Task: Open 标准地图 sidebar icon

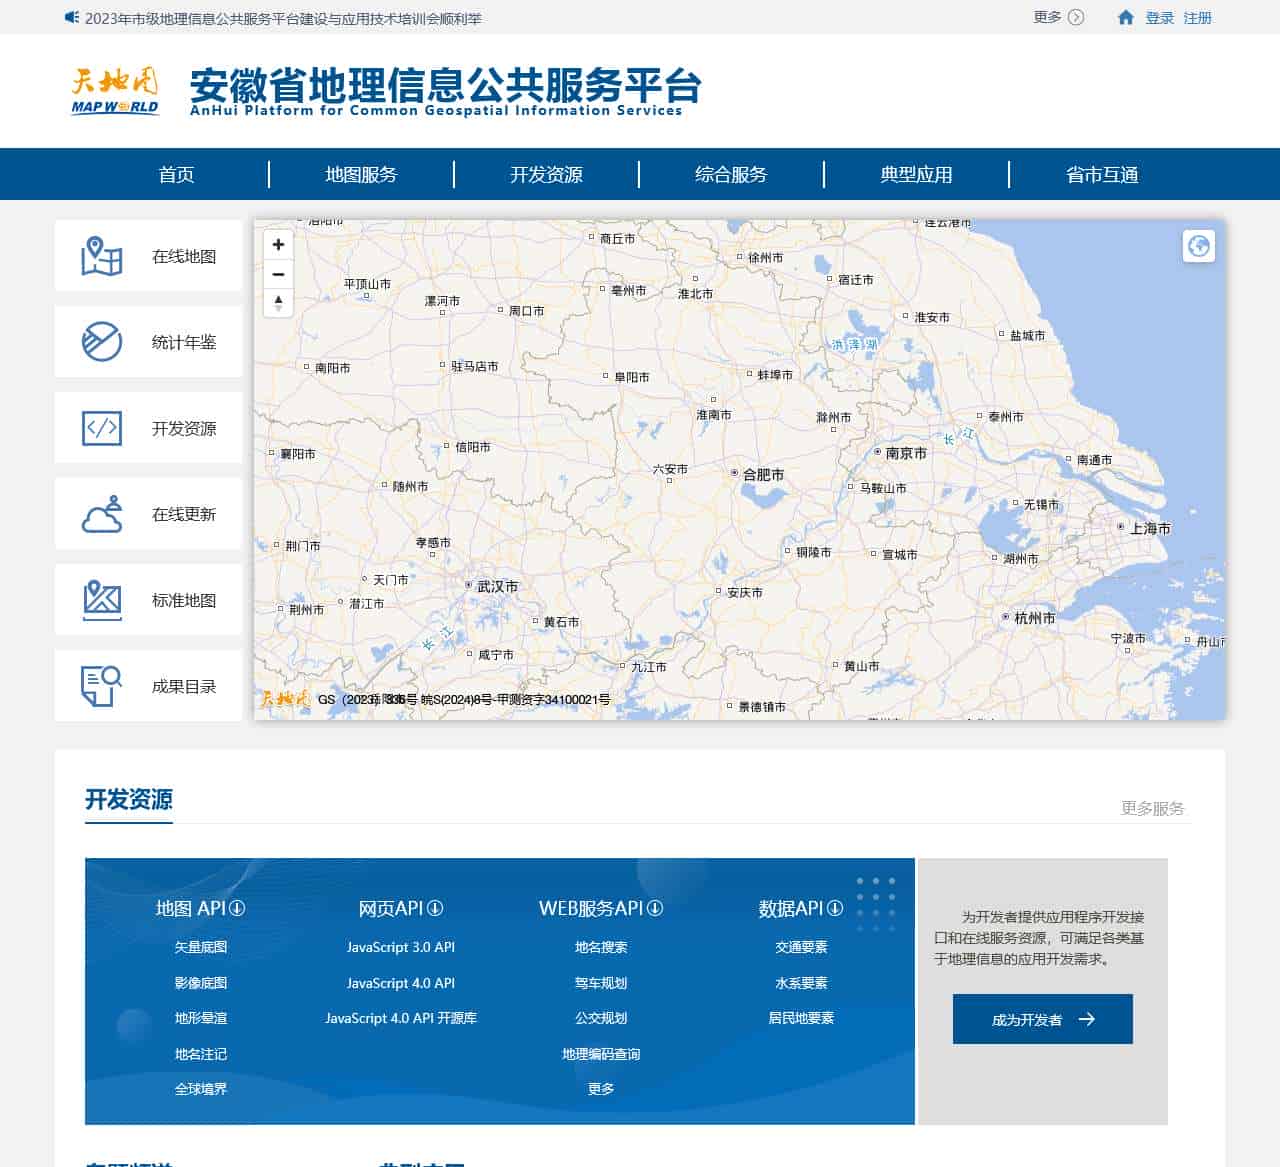Action: tap(101, 600)
